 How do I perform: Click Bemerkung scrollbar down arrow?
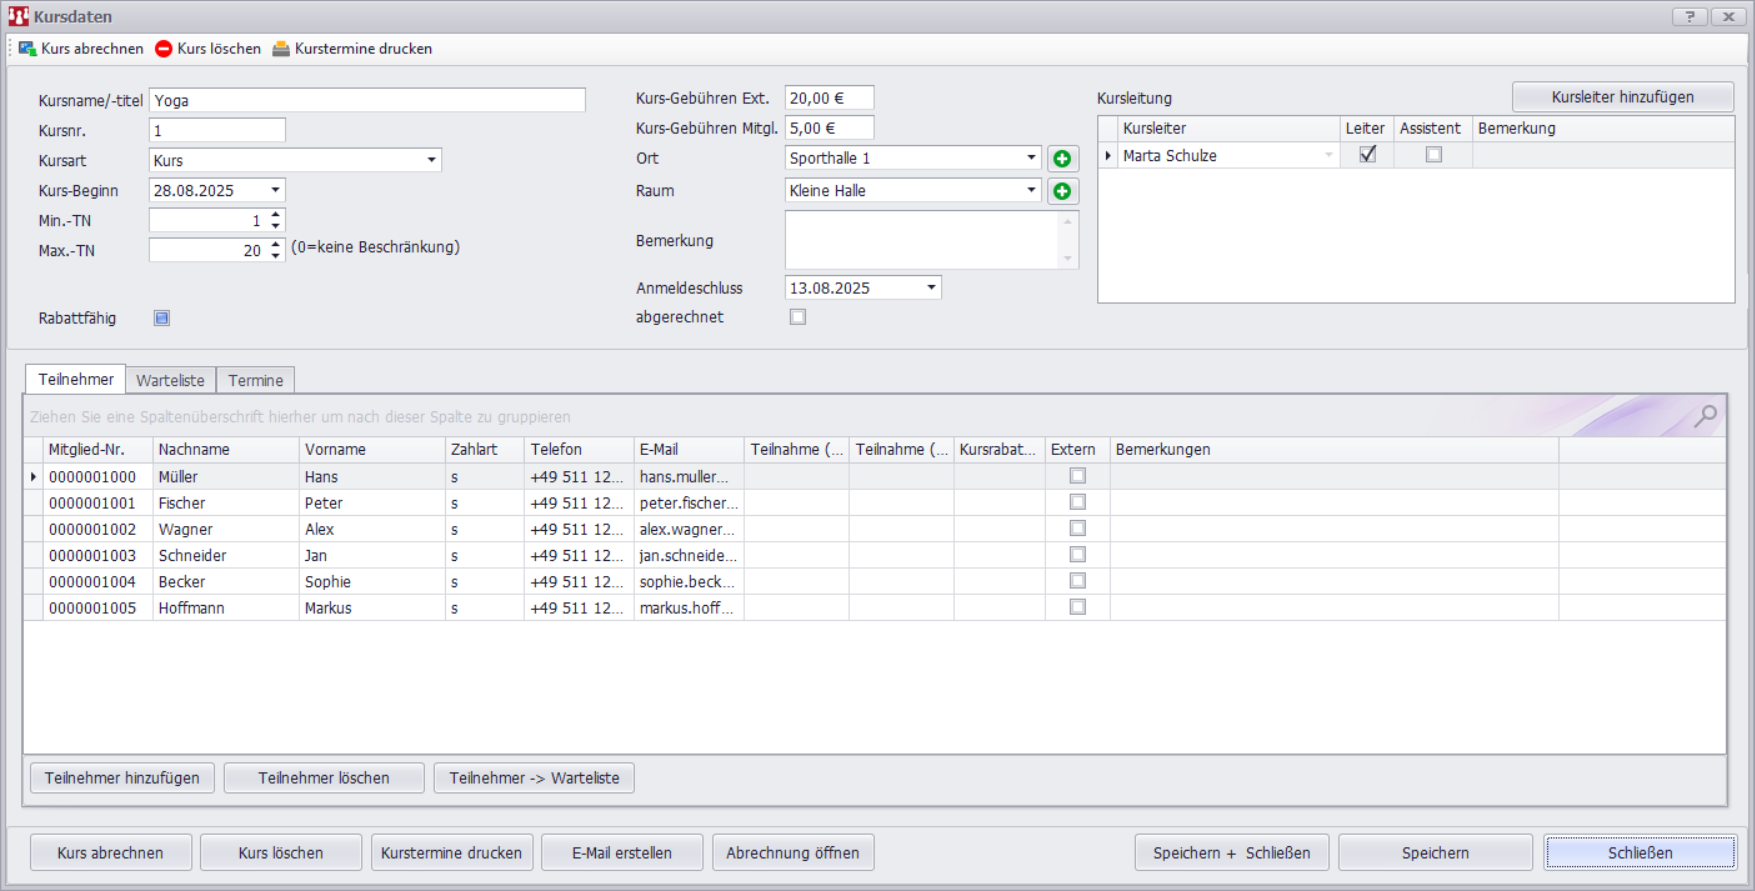[1068, 258]
